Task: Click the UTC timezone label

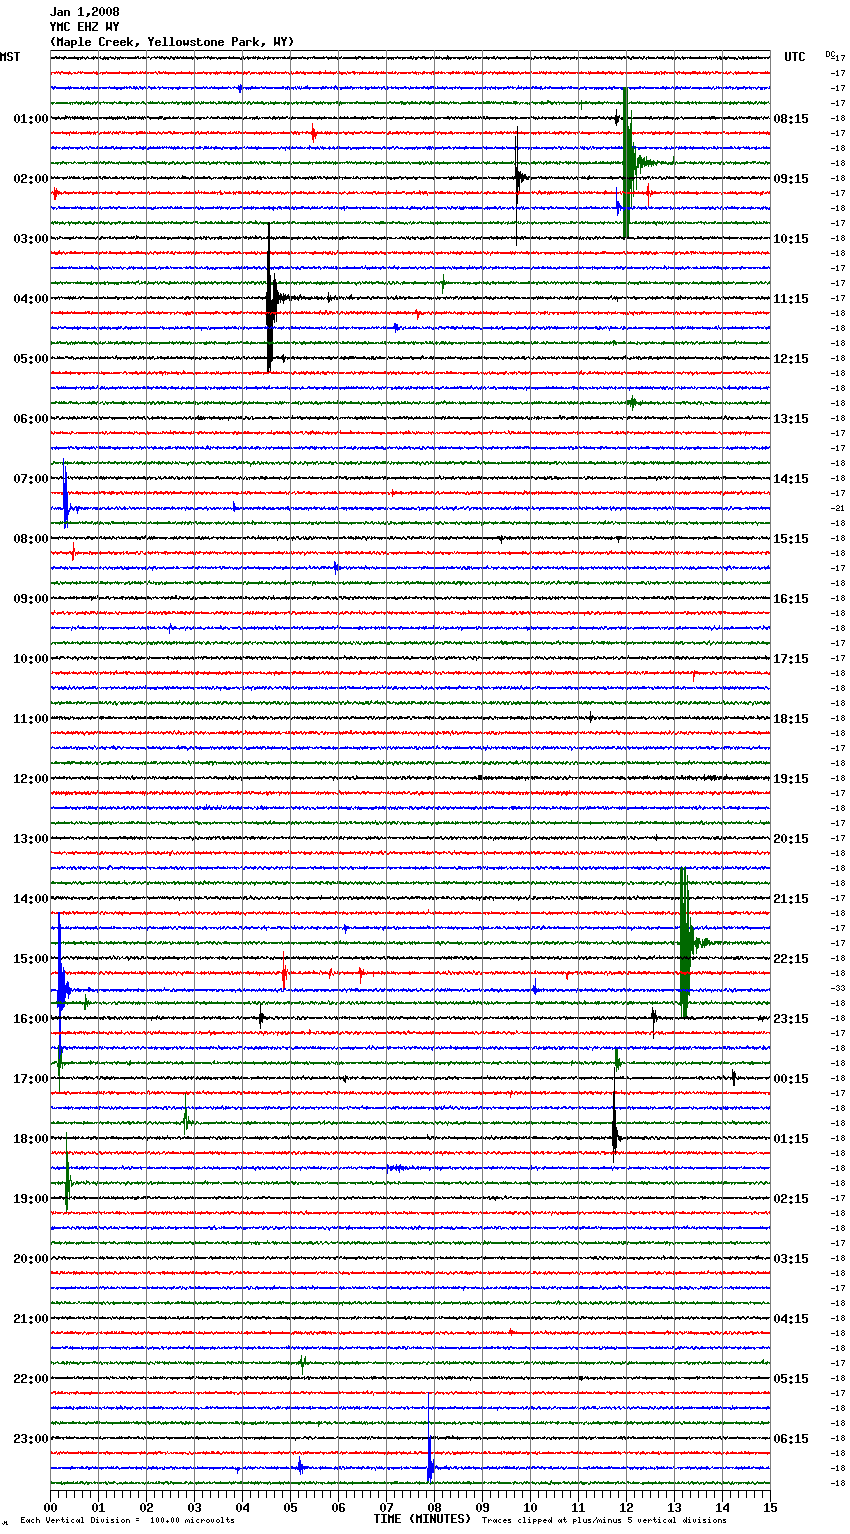Action: (x=794, y=57)
